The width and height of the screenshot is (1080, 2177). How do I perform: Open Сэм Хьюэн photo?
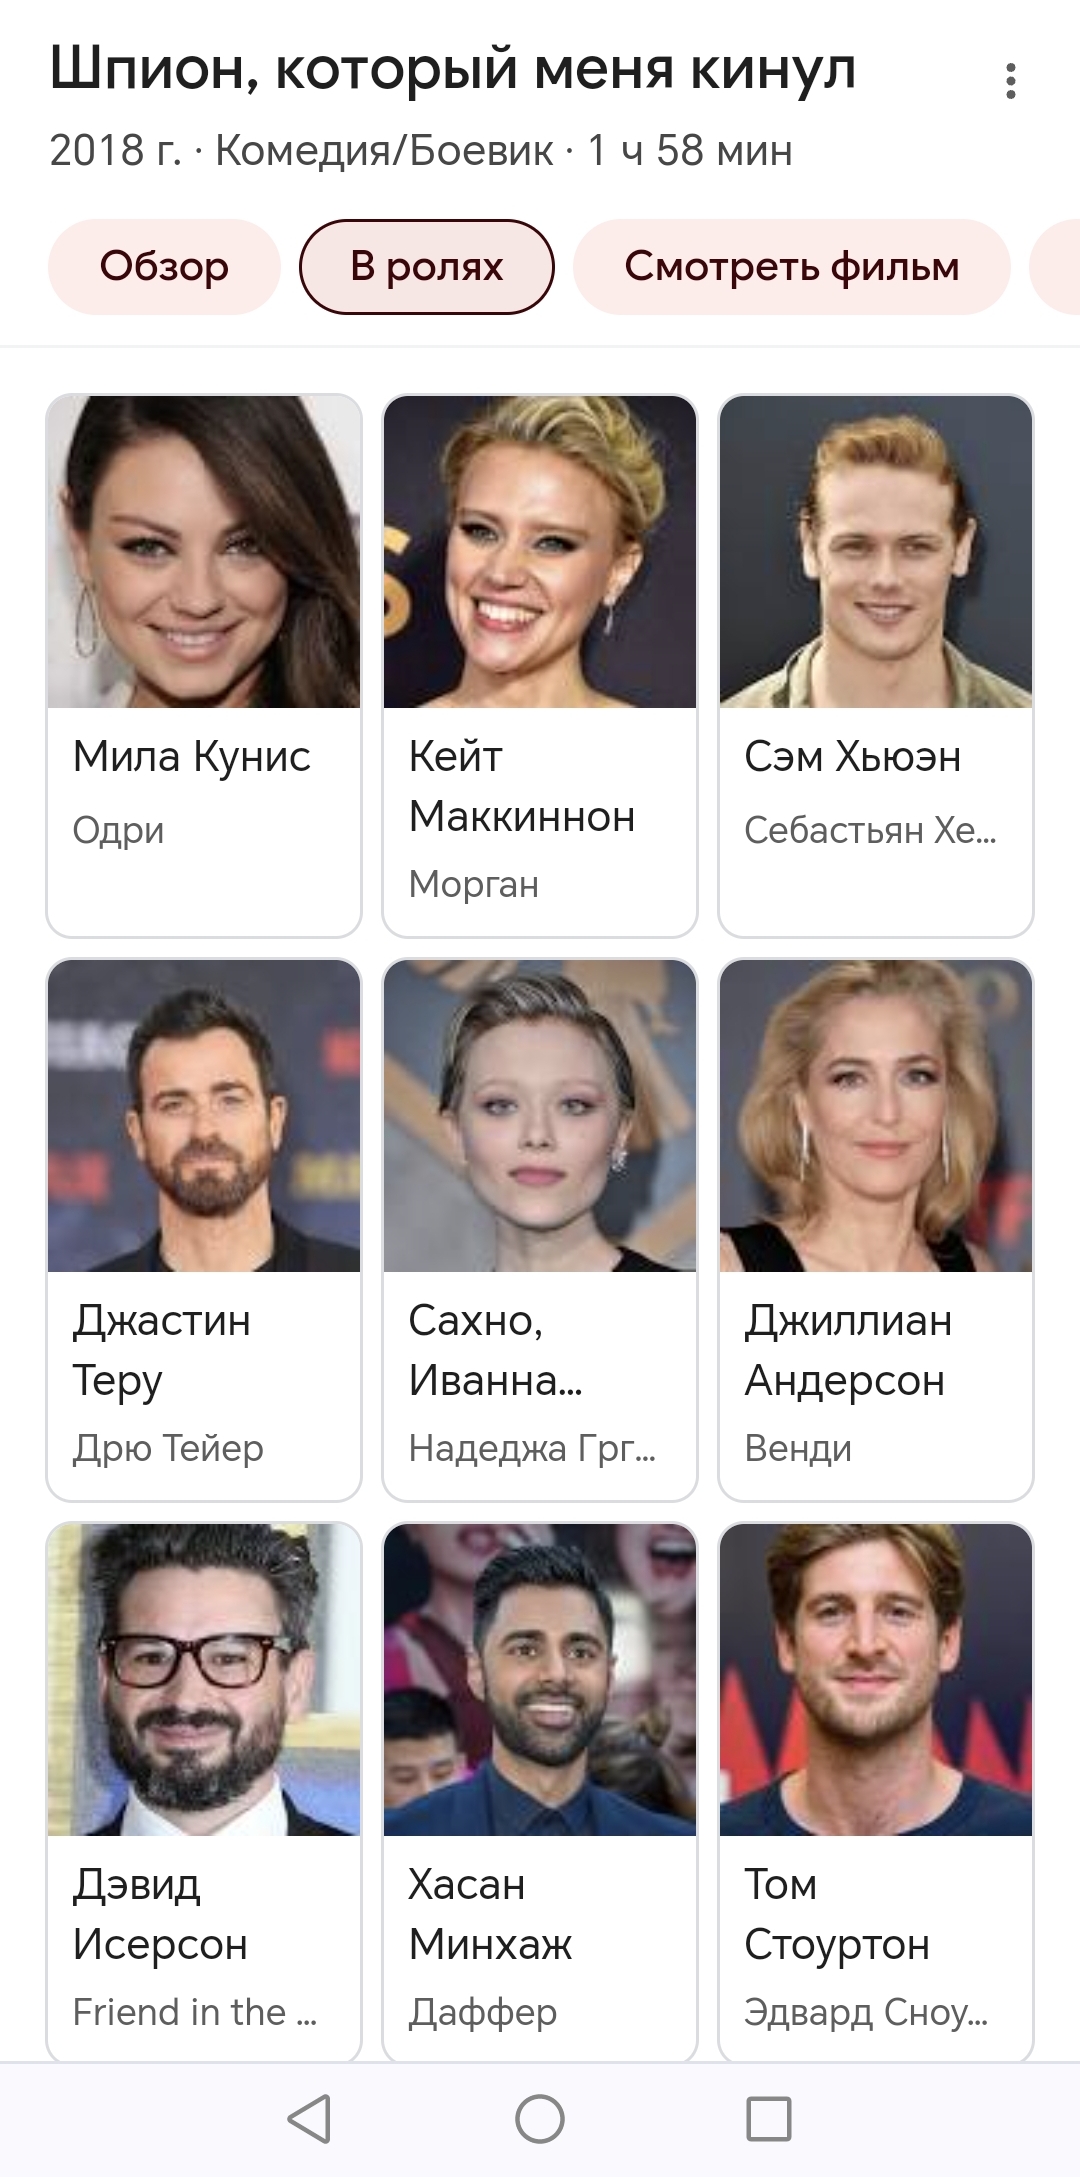pos(876,552)
